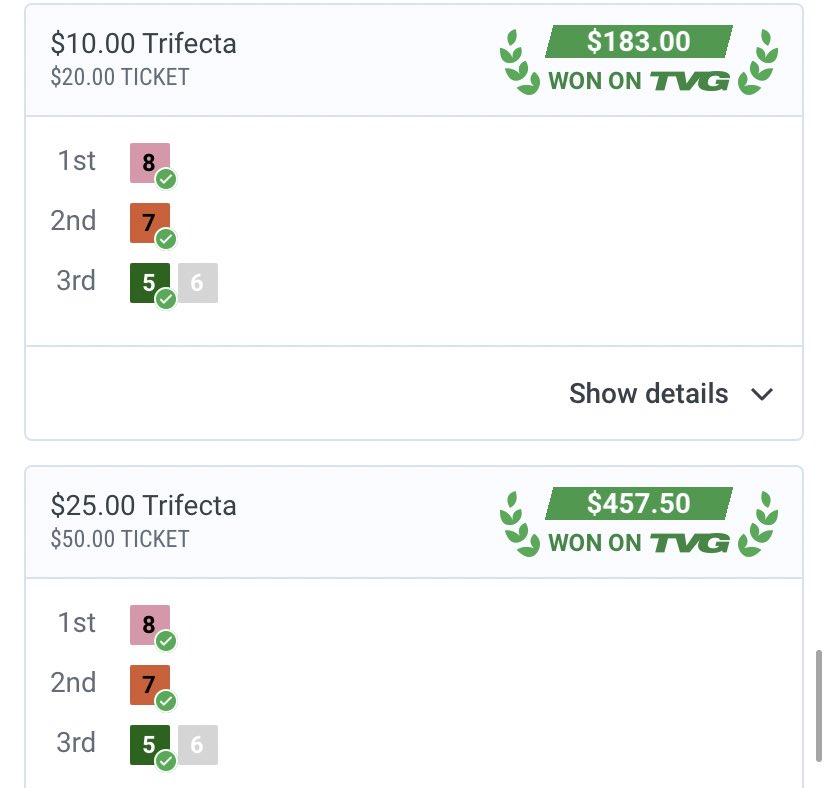828x788 pixels.
Task: Click the TVG logo on the $457.50 win
Action: coord(692,543)
